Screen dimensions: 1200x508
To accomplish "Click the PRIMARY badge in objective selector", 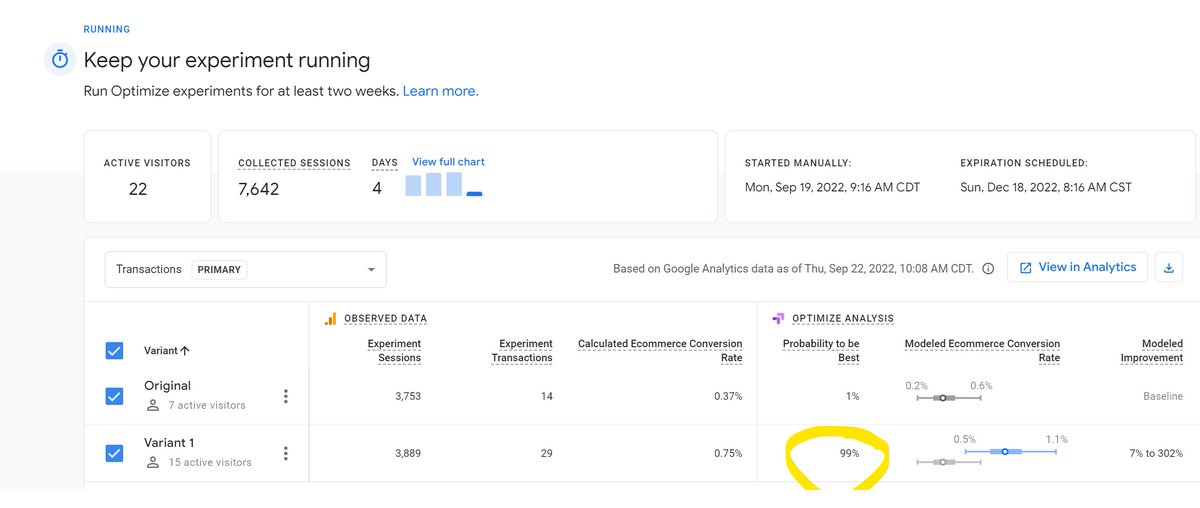I will [x=219, y=269].
